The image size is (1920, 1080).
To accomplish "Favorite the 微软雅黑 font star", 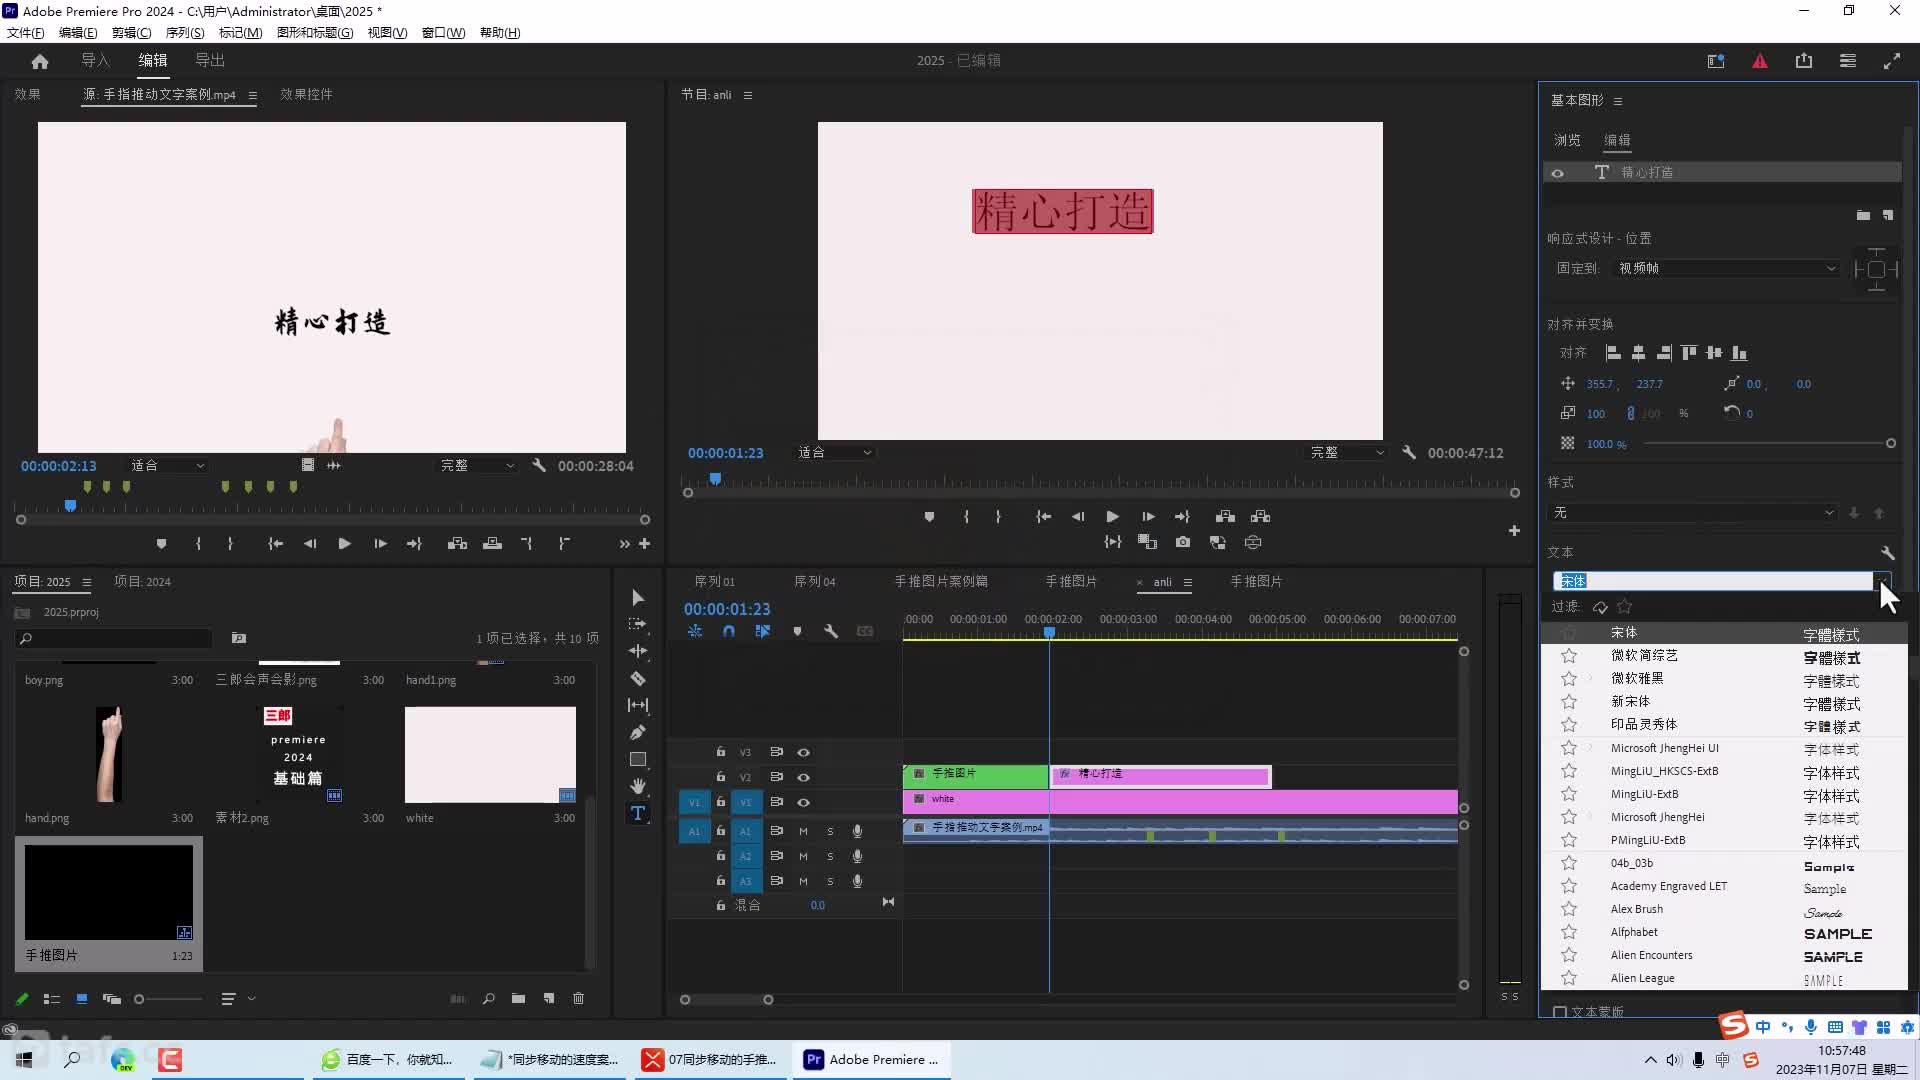I will coord(1569,678).
